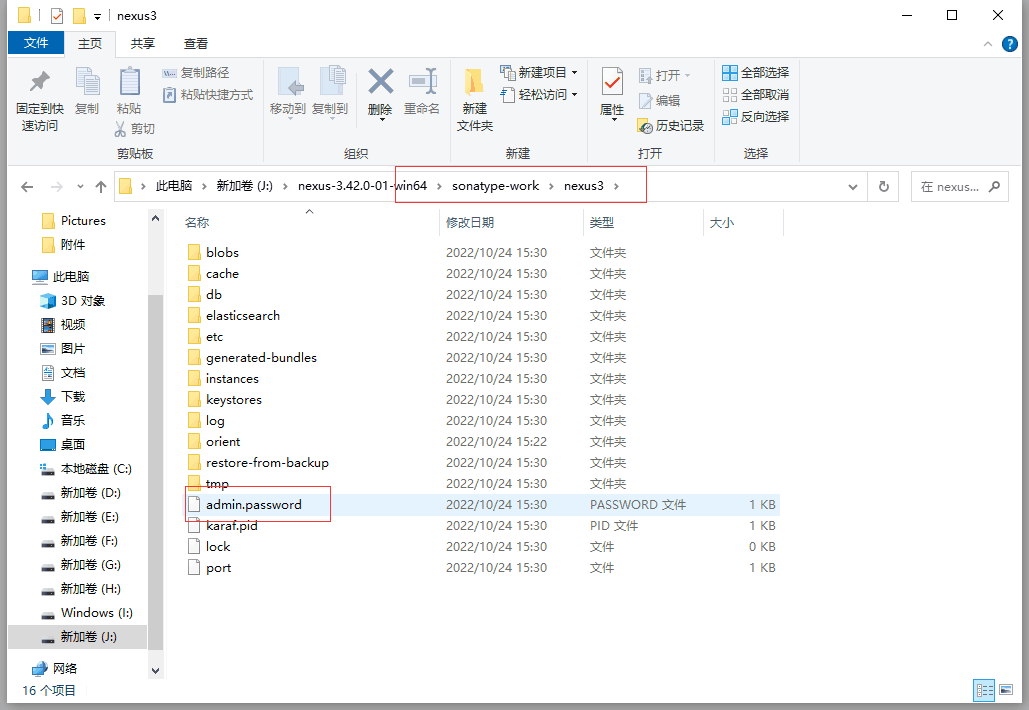The image size is (1029, 710).
Task: Click Edit (编辑) in ribbon
Action: (x=659, y=100)
